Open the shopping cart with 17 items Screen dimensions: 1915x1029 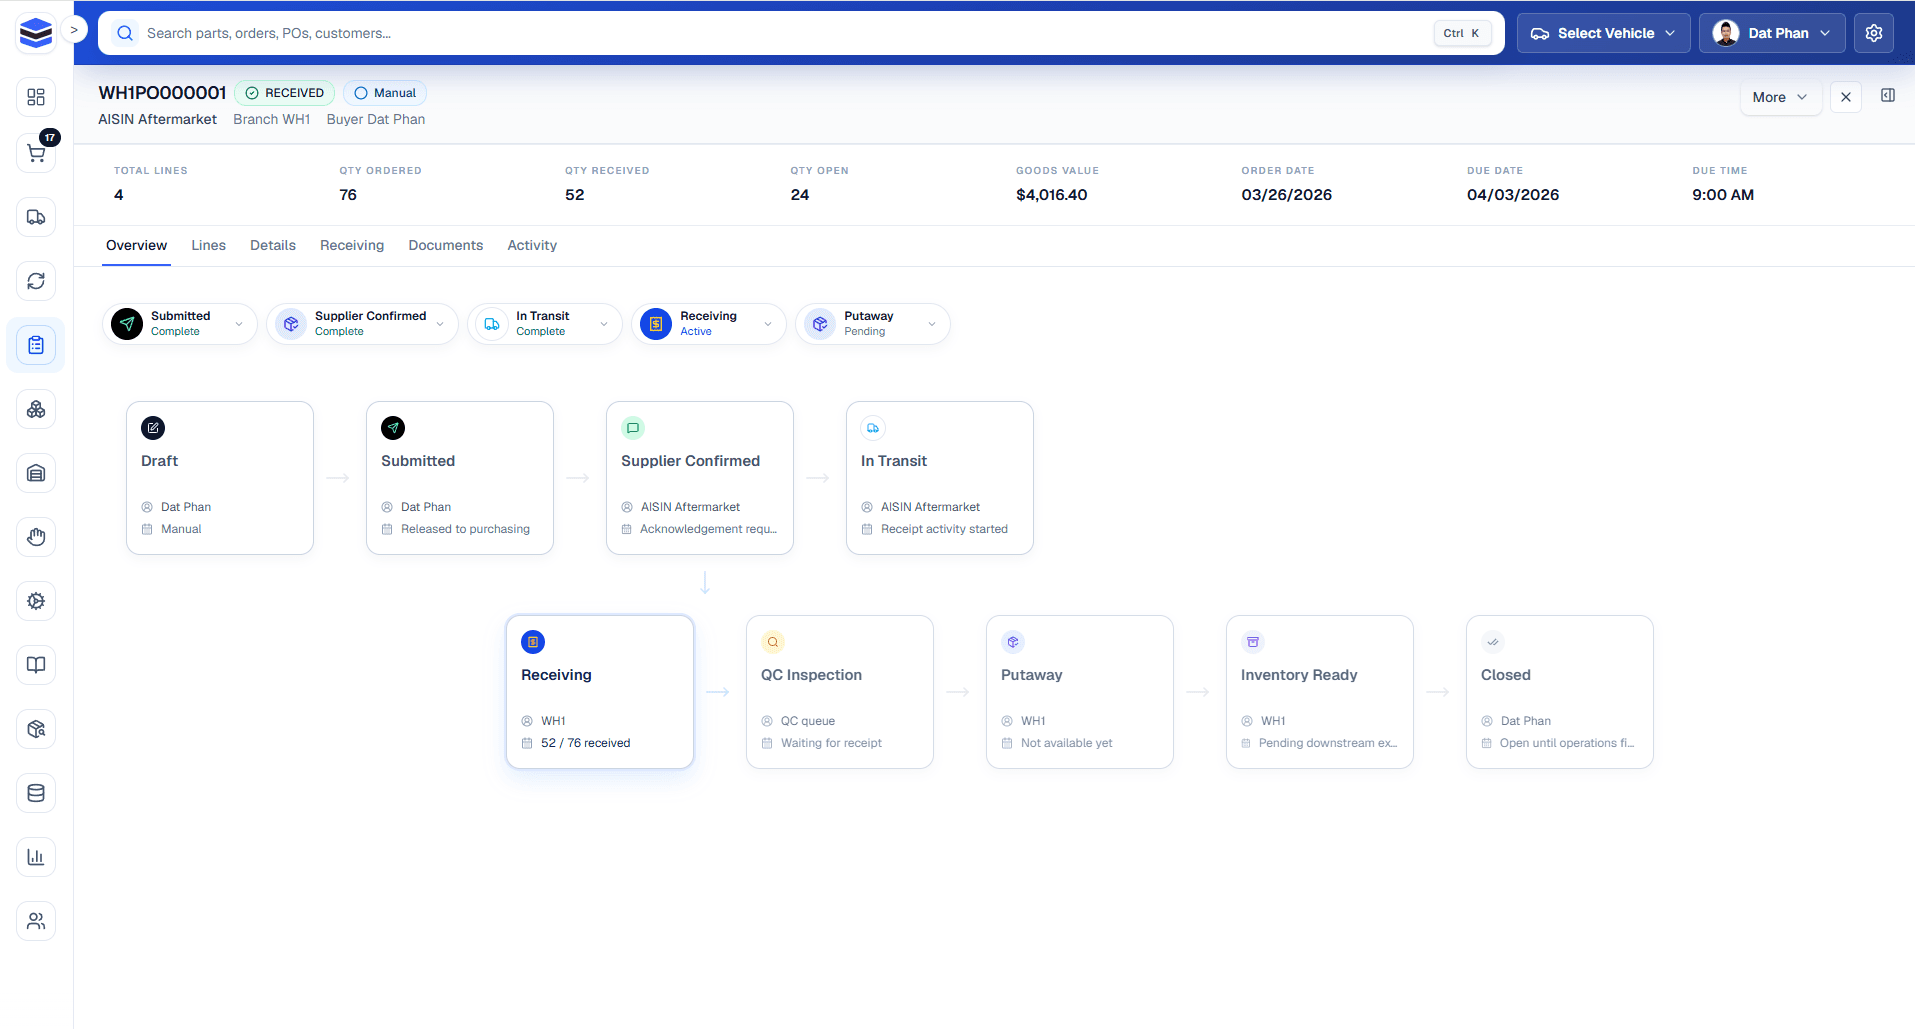pos(36,152)
